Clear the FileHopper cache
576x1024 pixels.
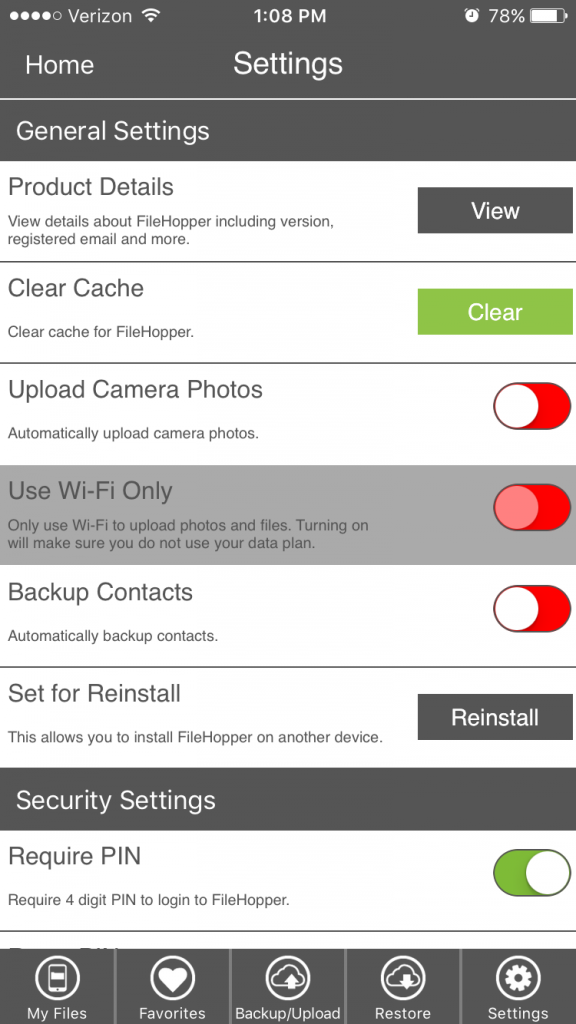pyautogui.click(x=495, y=312)
